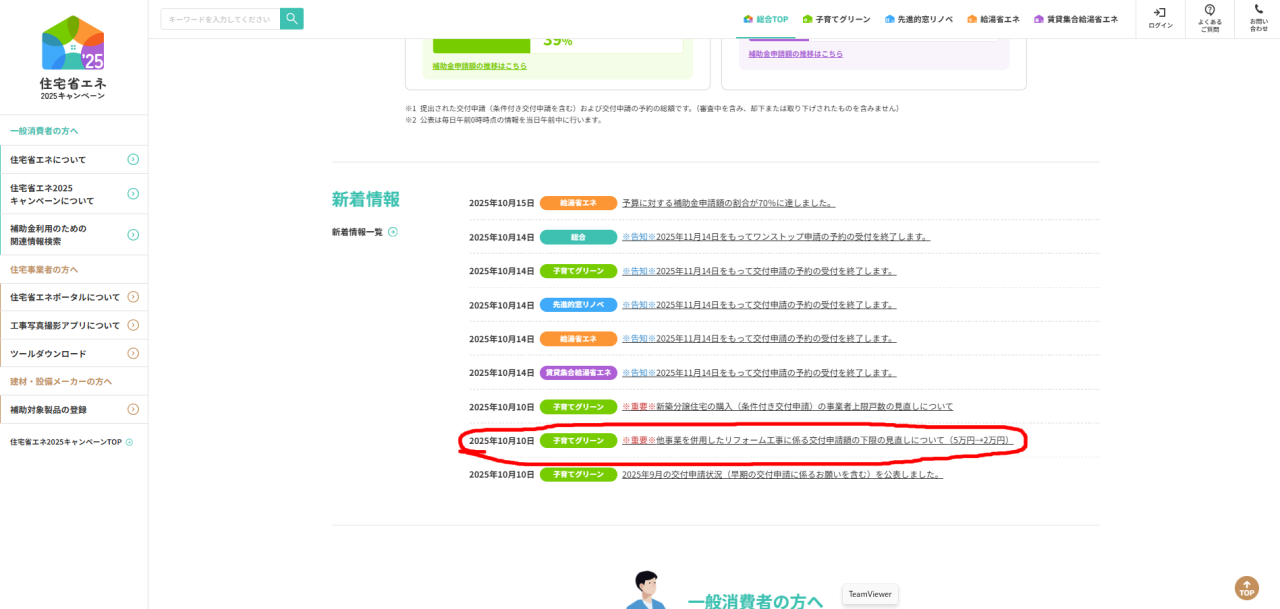Click the お問い合わせ phone icon
Screen dimensions: 1280x609
[x=1258, y=10]
